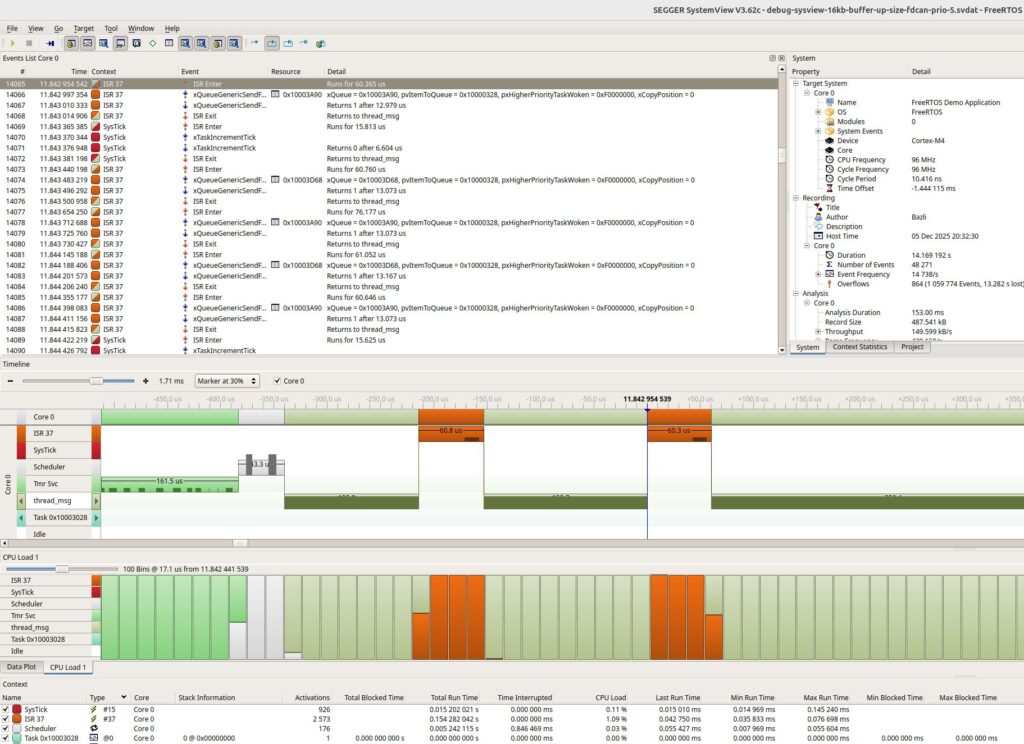This screenshot has width=1024, height=744.
Task: Click the last toolbar icon with green cube
Action: pyautogui.click(x=321, y=43)
